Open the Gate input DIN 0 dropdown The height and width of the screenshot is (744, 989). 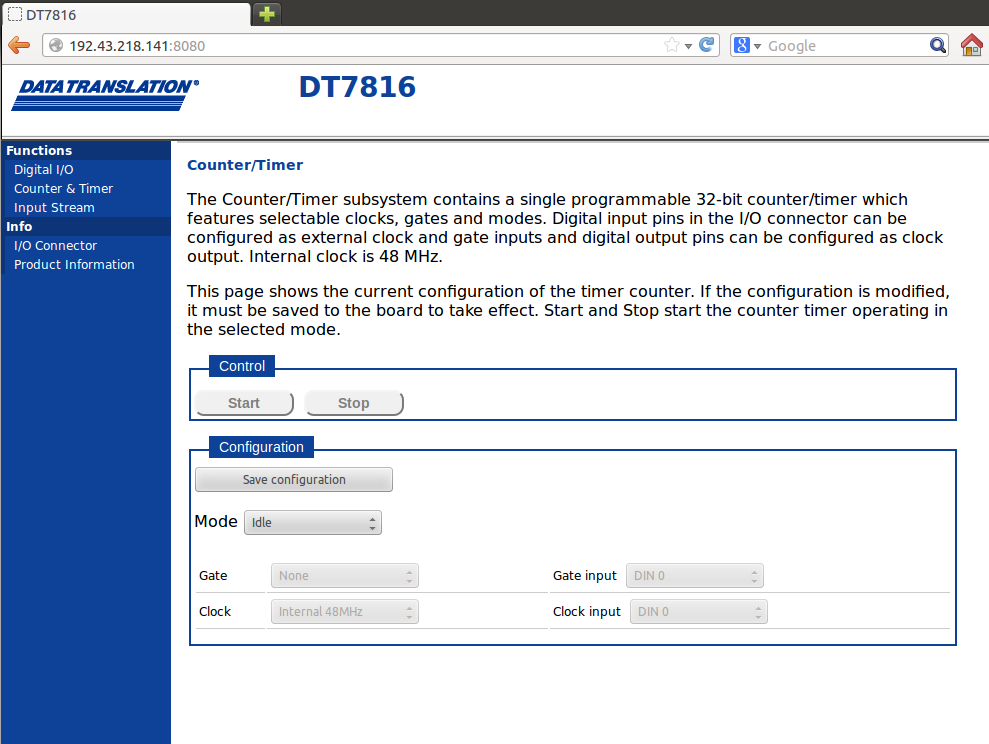click(695, 576)
